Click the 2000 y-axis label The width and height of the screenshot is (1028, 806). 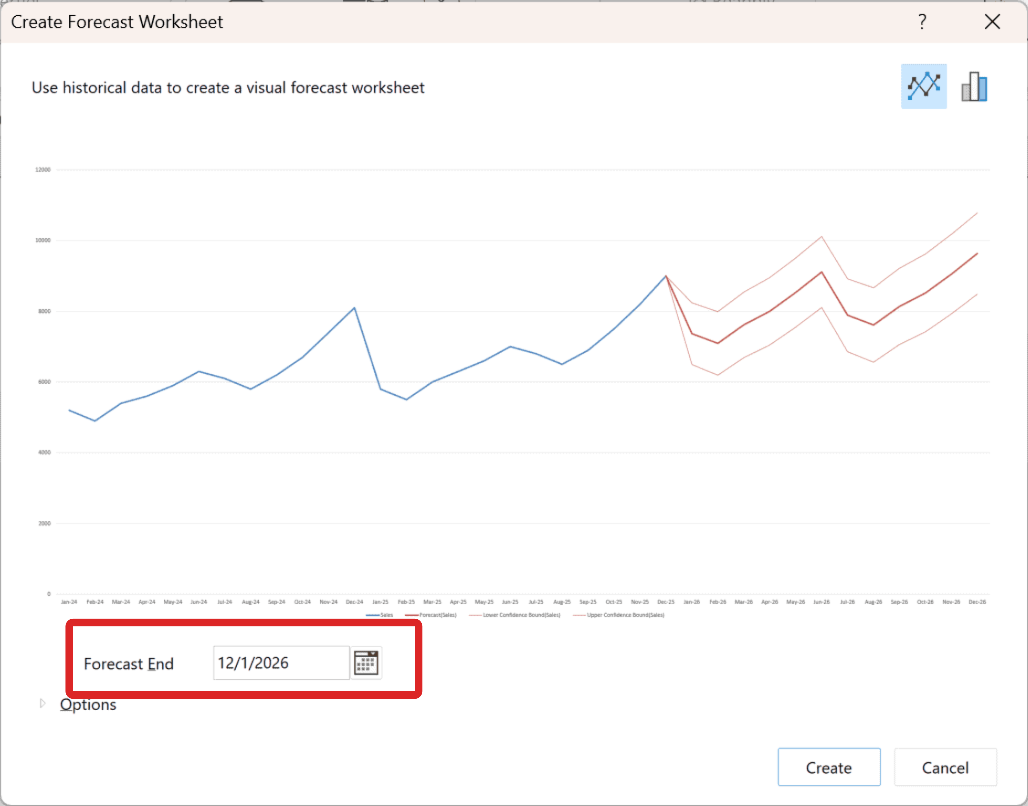coord(44,524)
